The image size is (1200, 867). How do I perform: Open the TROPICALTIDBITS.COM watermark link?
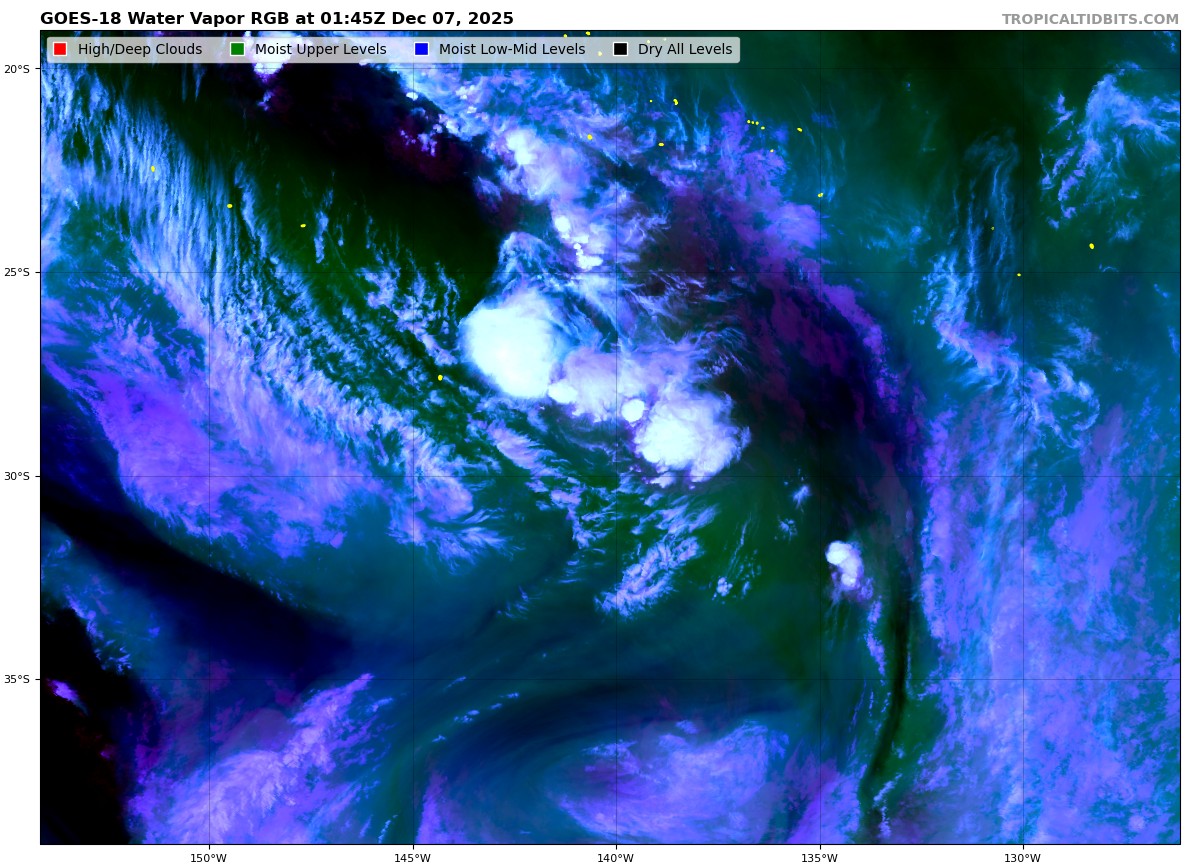(1090, 19)
